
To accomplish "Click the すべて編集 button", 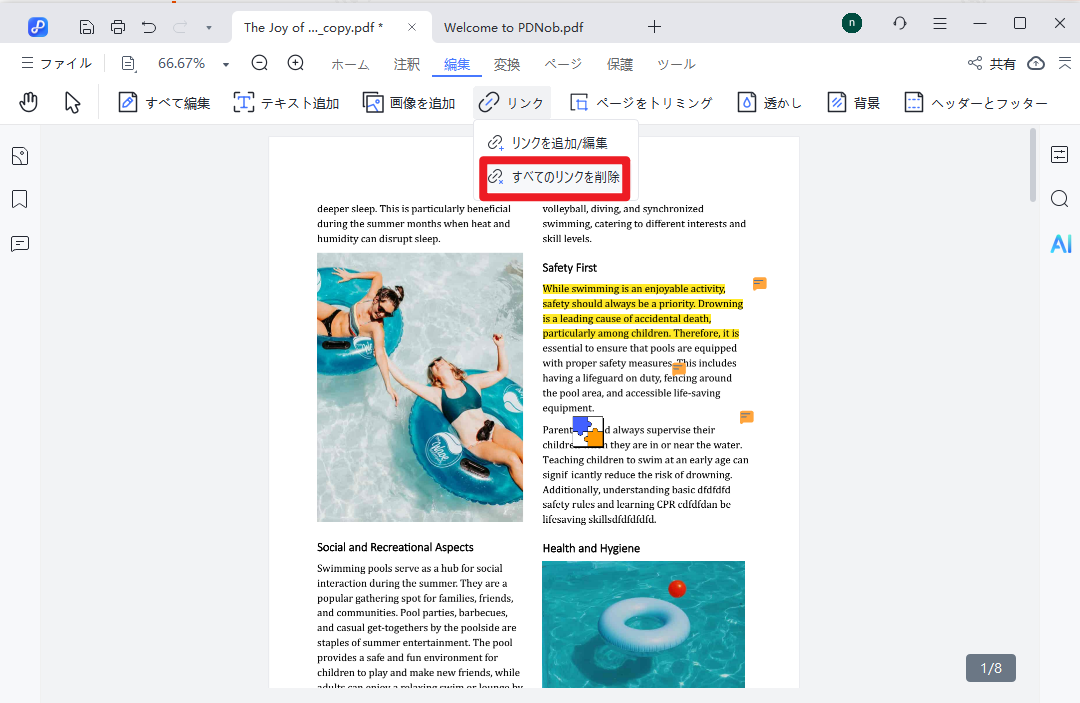I will pos(165,102).
